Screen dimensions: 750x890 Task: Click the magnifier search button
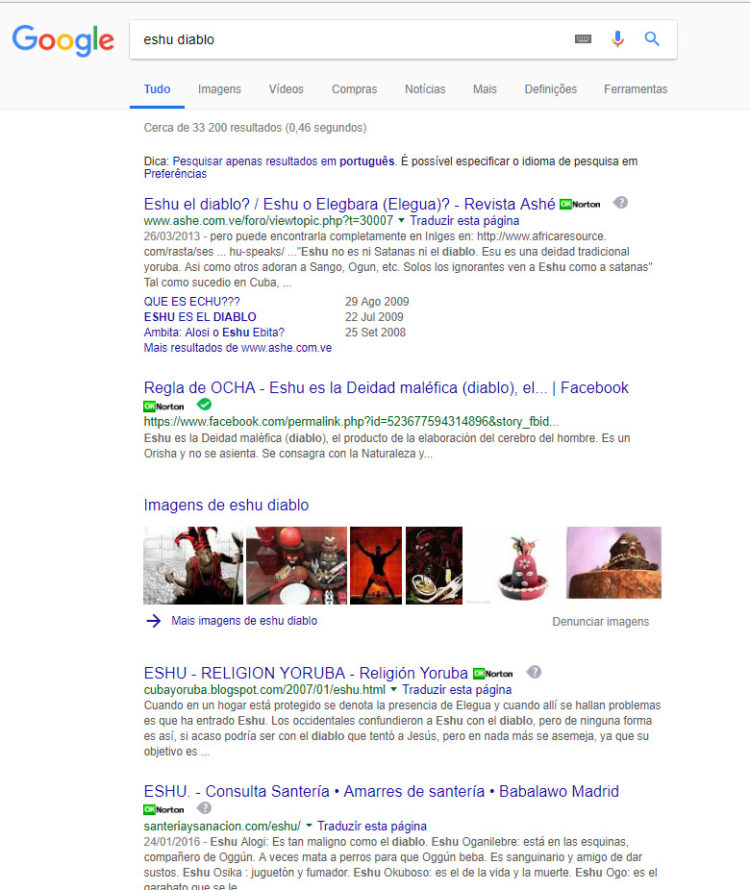coord(652,39)
